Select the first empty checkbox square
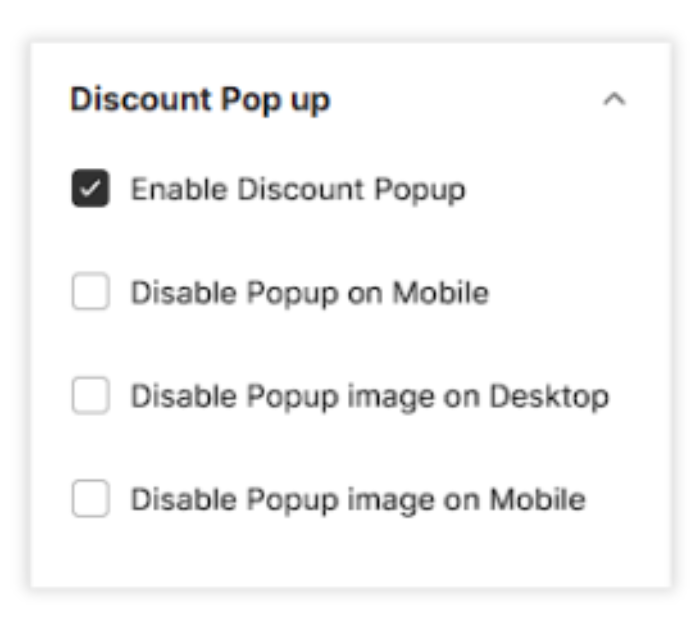This screenshot has width=700, height=639. [x=90, y=293]
